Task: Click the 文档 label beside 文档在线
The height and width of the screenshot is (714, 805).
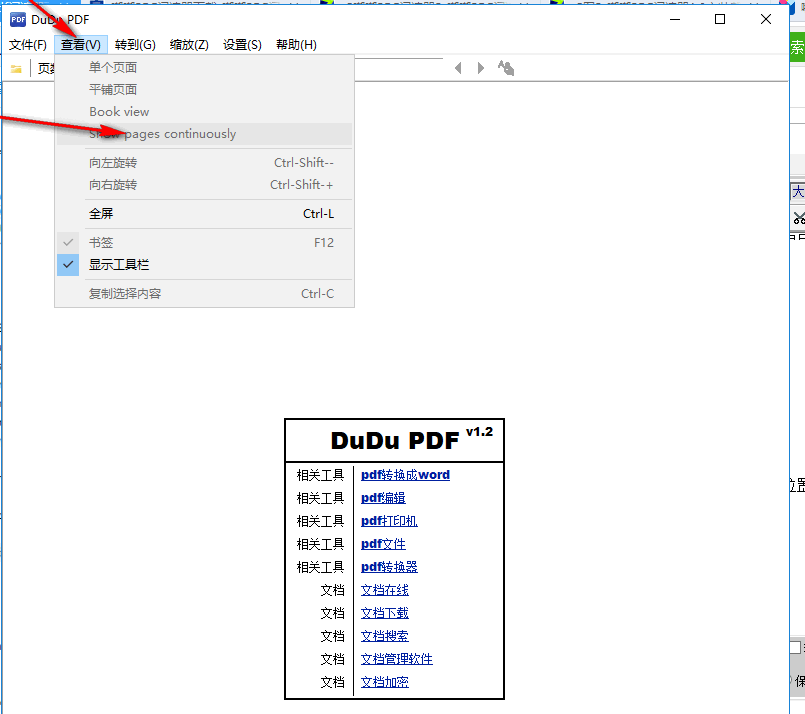Action: point(332,590)
